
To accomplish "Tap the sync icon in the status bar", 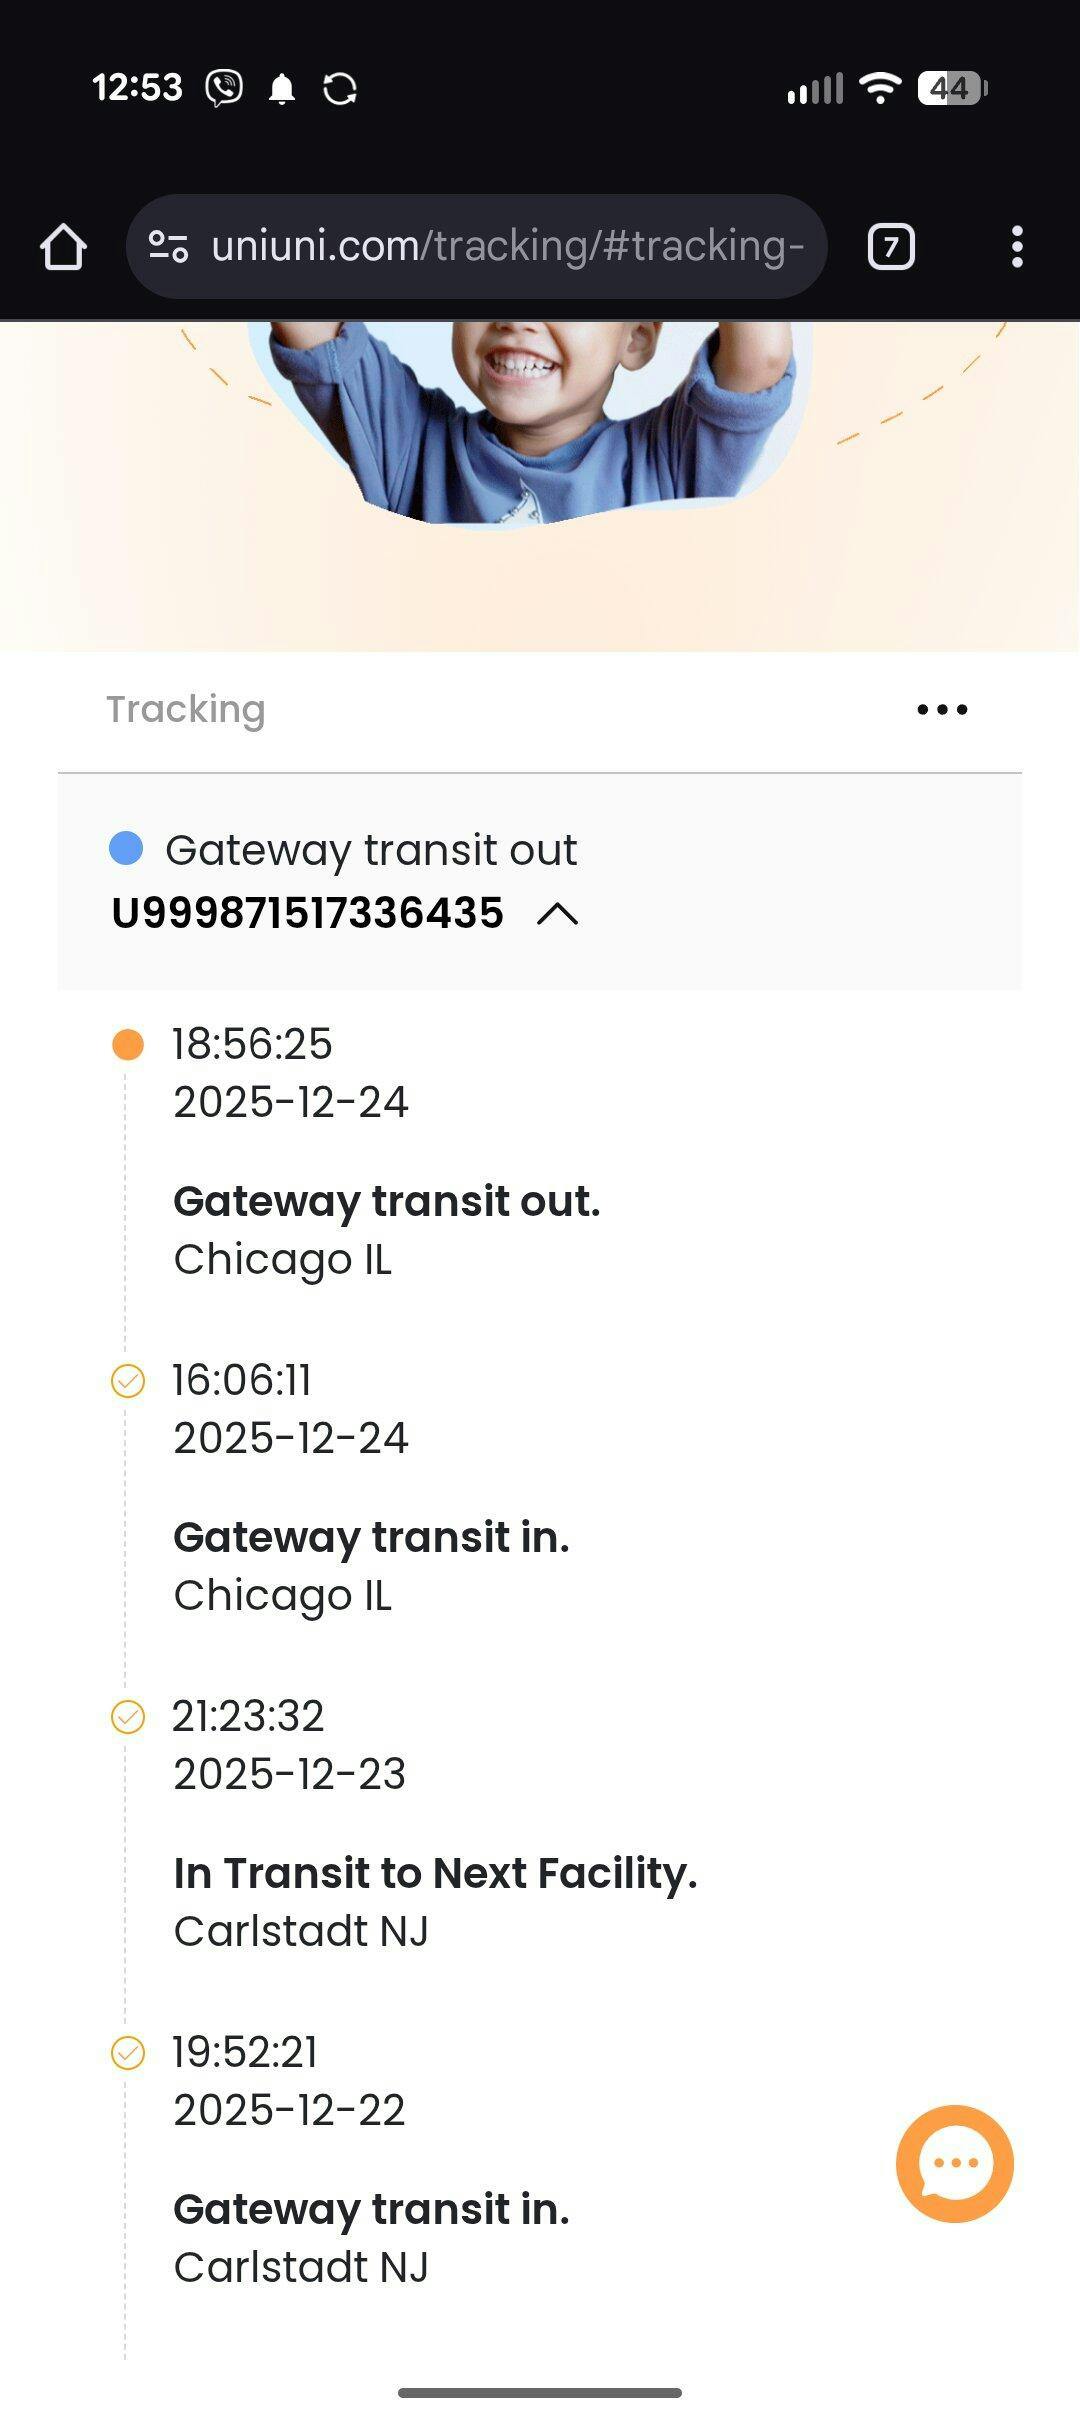I will coord(340,89).
